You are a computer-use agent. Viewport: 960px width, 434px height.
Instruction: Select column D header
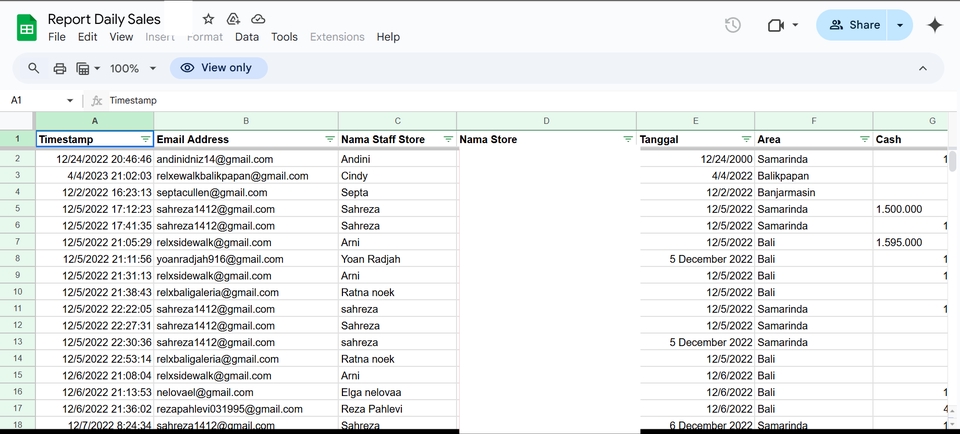pos(546,121)
